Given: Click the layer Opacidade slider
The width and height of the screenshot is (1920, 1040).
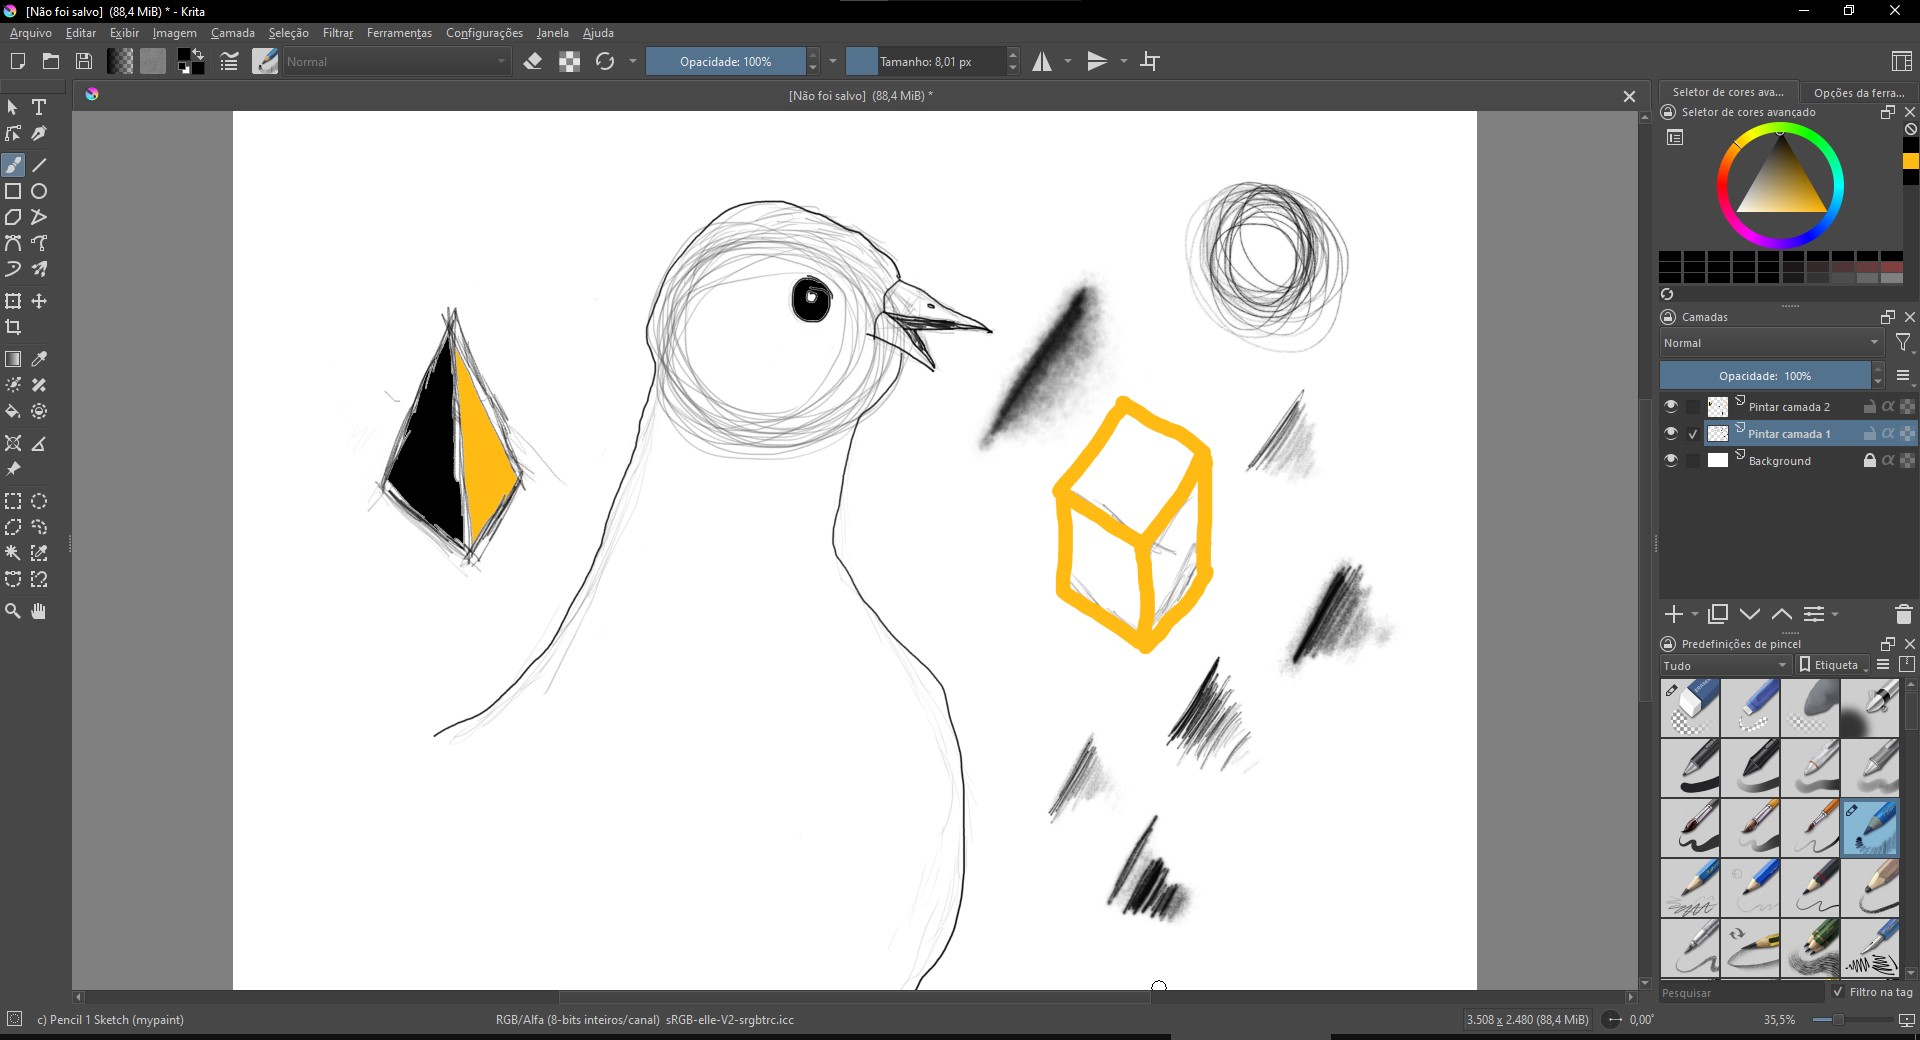Looking at the screenshot, I should (x=1764, y=376).
